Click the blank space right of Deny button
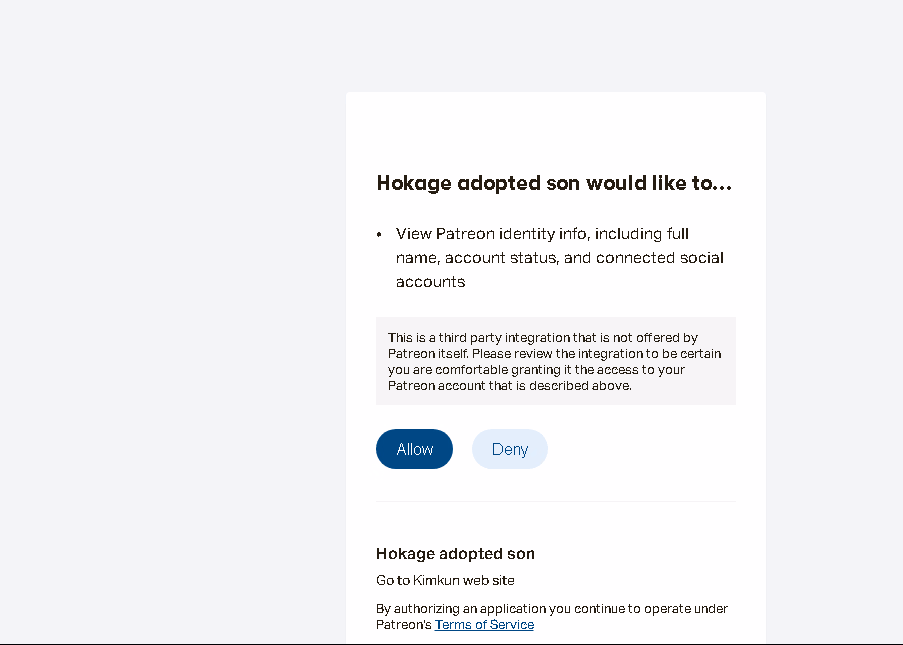 click(640, 449)
